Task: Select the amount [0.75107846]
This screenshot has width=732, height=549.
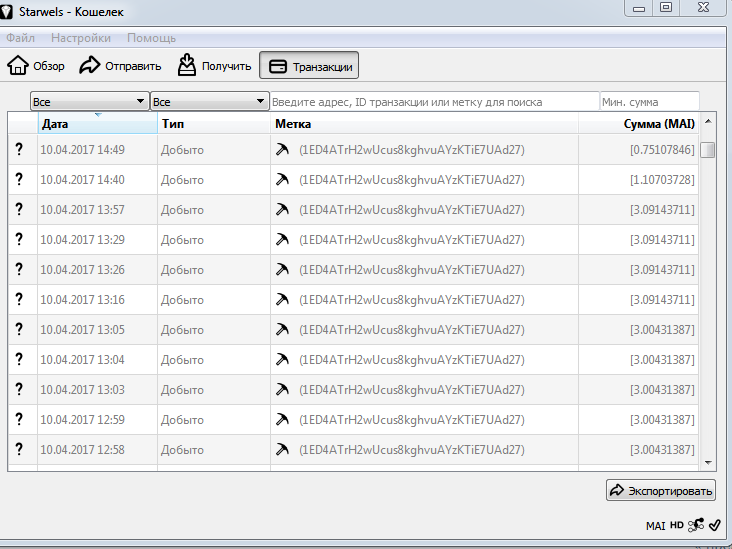Action: click(x=662, y=150)
